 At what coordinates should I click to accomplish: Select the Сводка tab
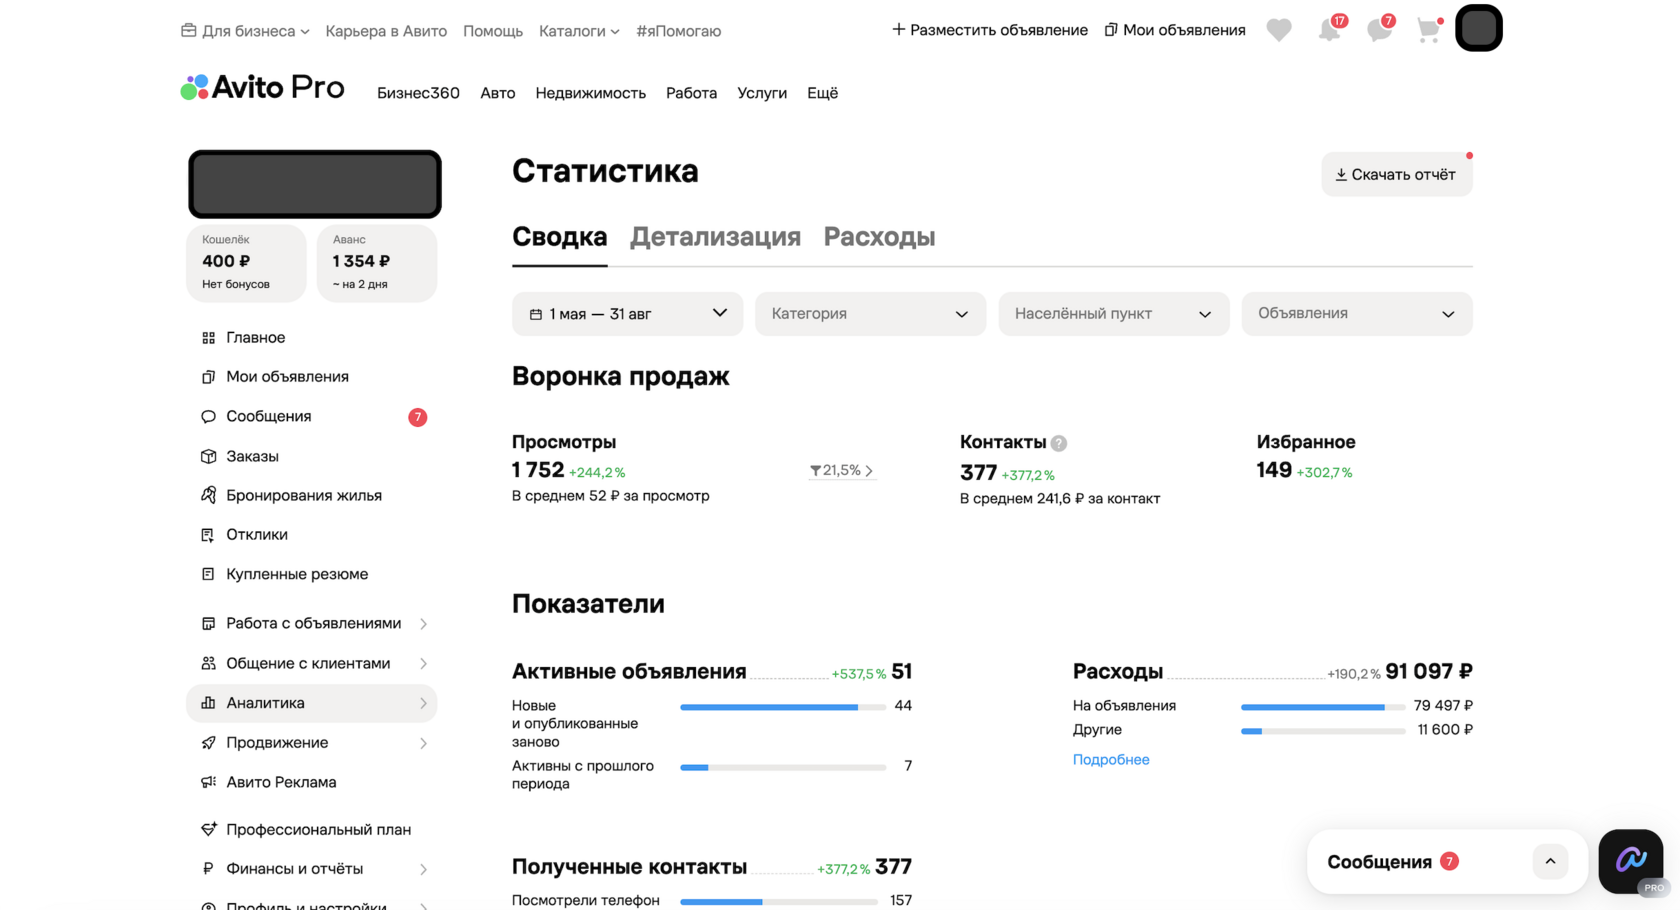(x=559, y=237)
